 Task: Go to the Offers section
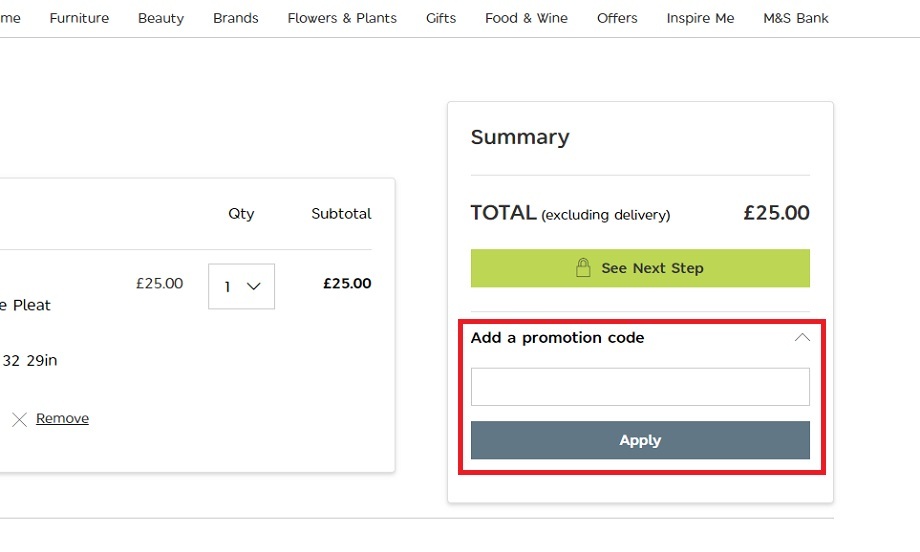[x=617, y=18]
